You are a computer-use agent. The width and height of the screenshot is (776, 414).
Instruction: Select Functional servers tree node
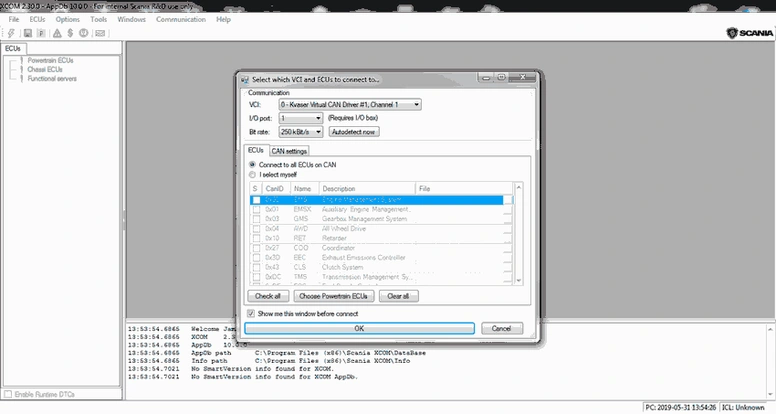click(52, 79)
